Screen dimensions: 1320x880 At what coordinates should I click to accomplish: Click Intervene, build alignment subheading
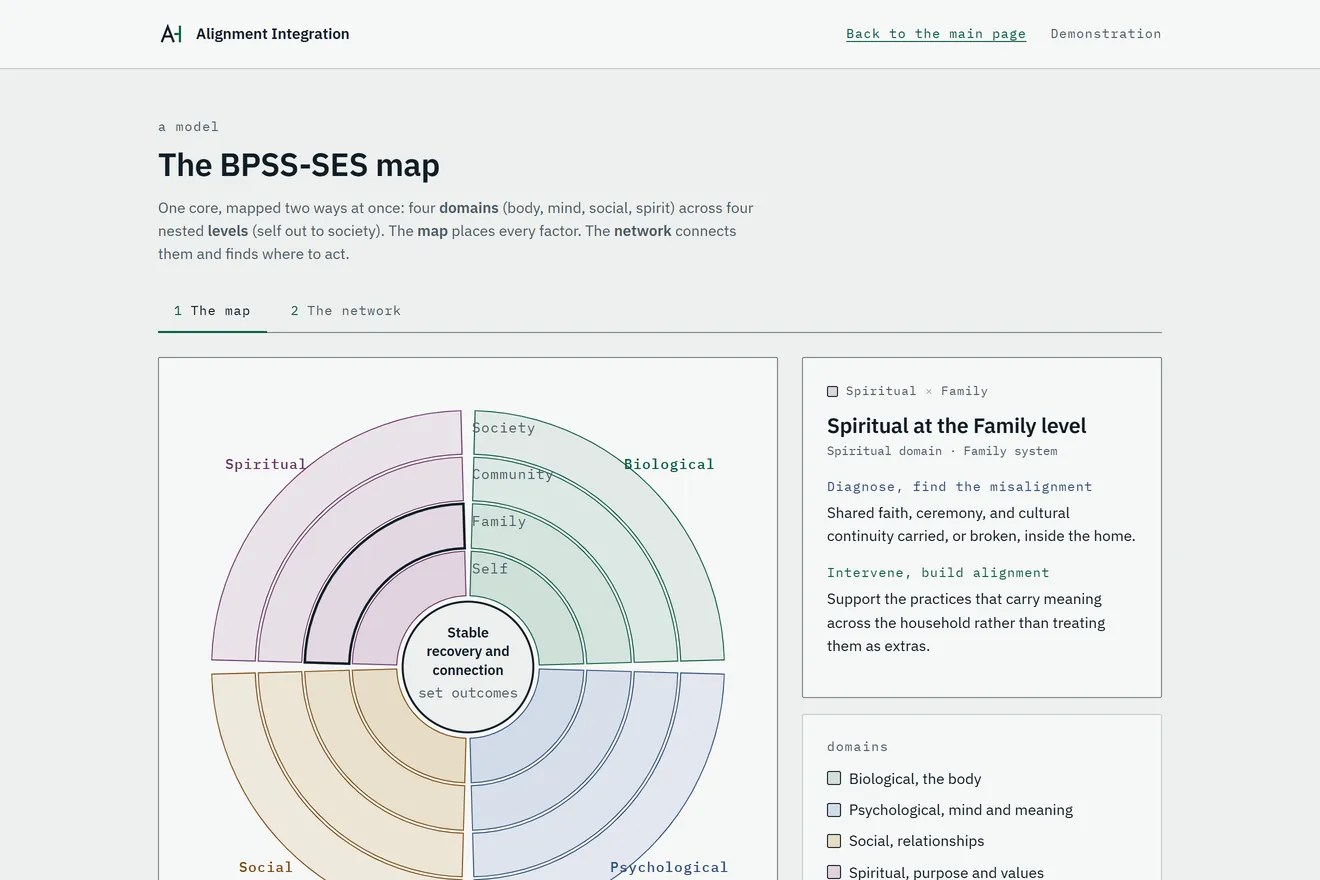pyautogui.click(x=938, y=573)
